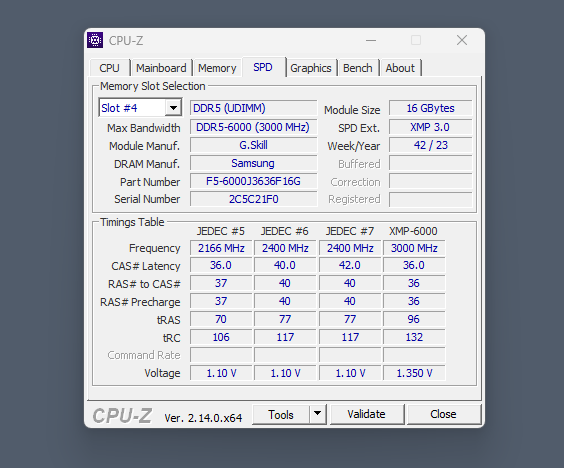Click the Timings Table group label
The width and height of the screenshot is (564, 468).
132,222
